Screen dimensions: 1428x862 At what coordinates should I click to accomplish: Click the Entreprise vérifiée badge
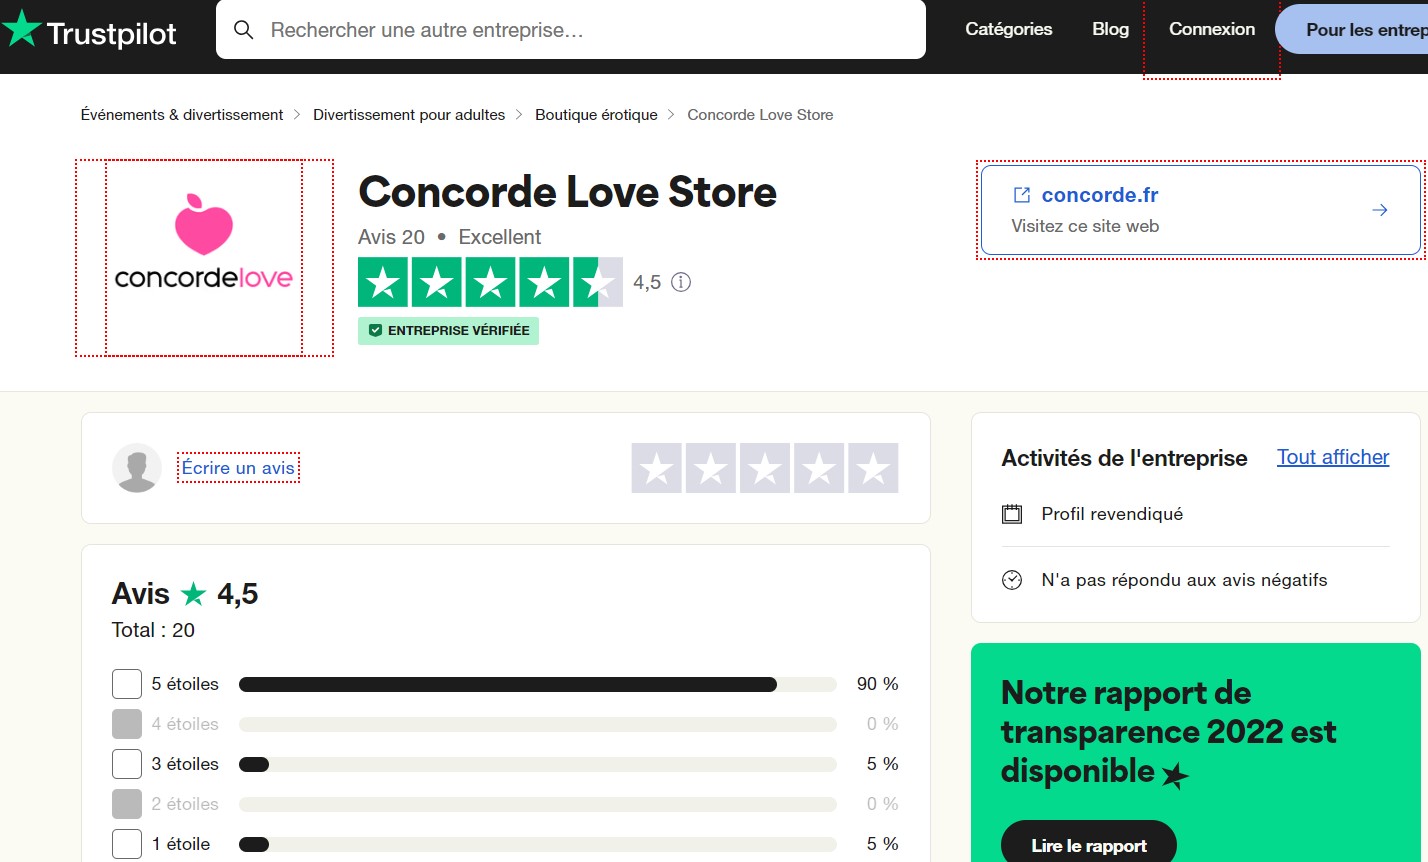click(x=448, y=331)
